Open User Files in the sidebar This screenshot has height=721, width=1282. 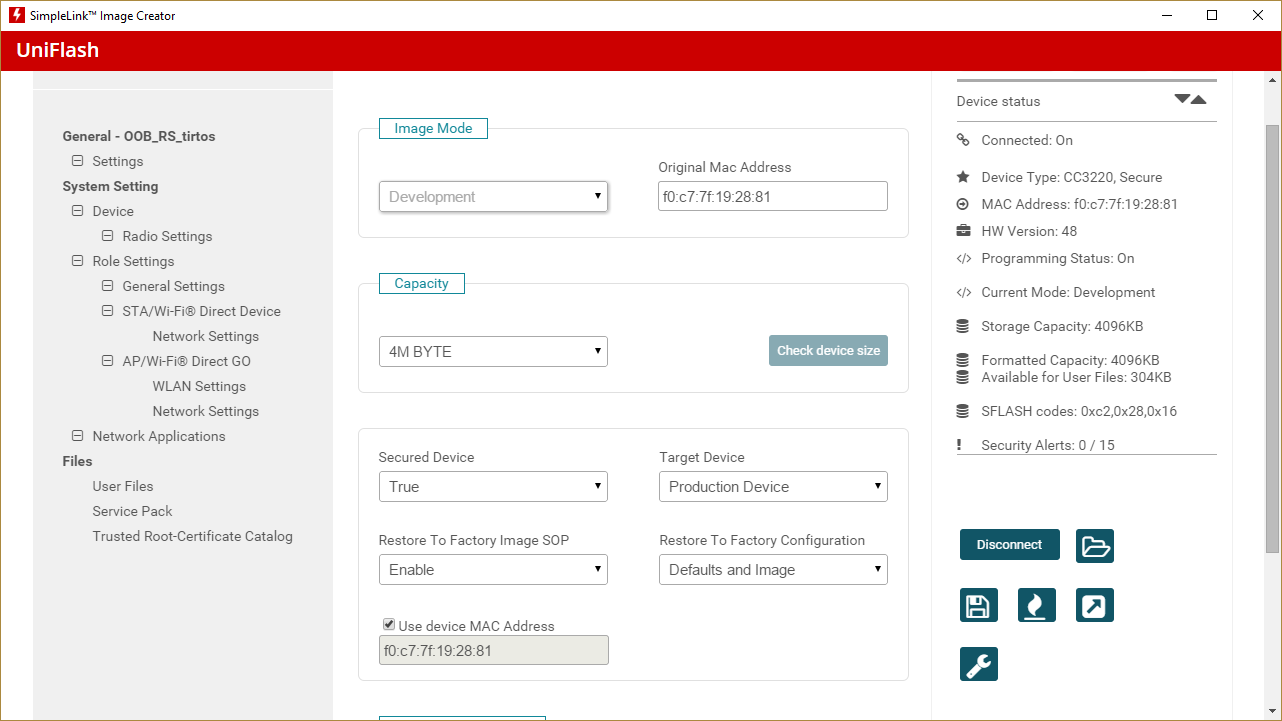pos(123,486)
